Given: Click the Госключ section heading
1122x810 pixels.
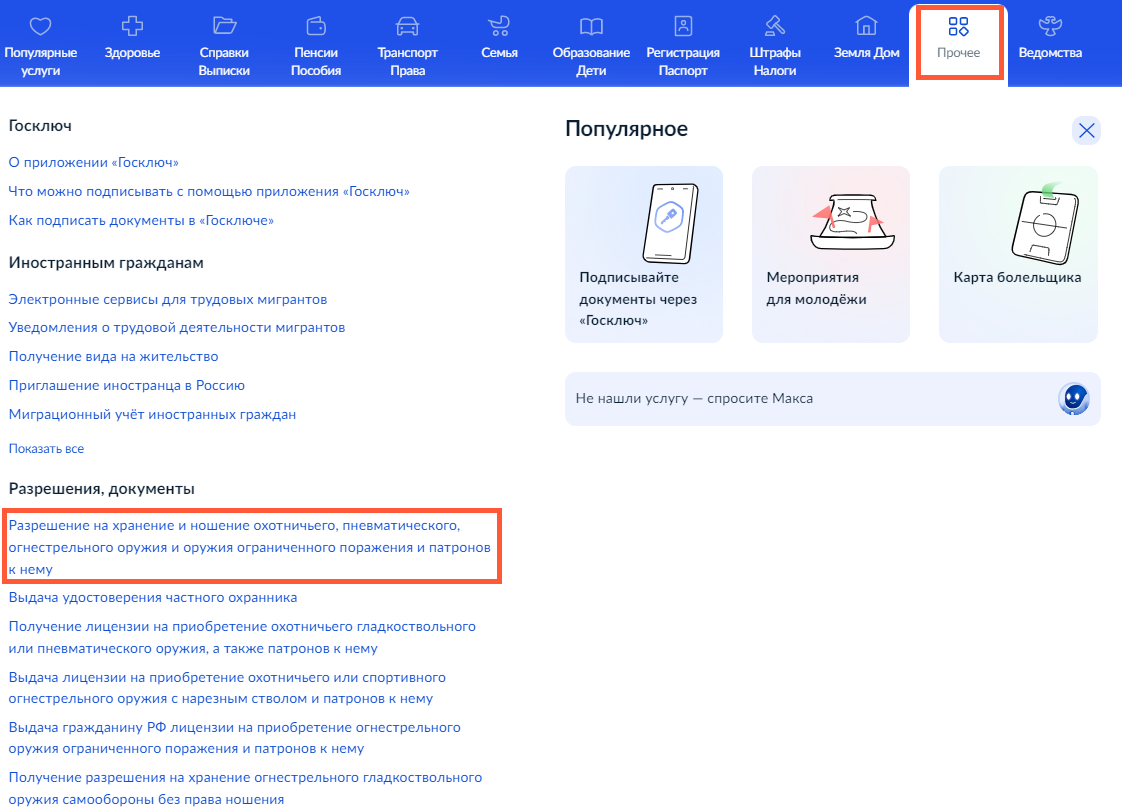Looking at the screenshot, I should click(x=40, y=126).
